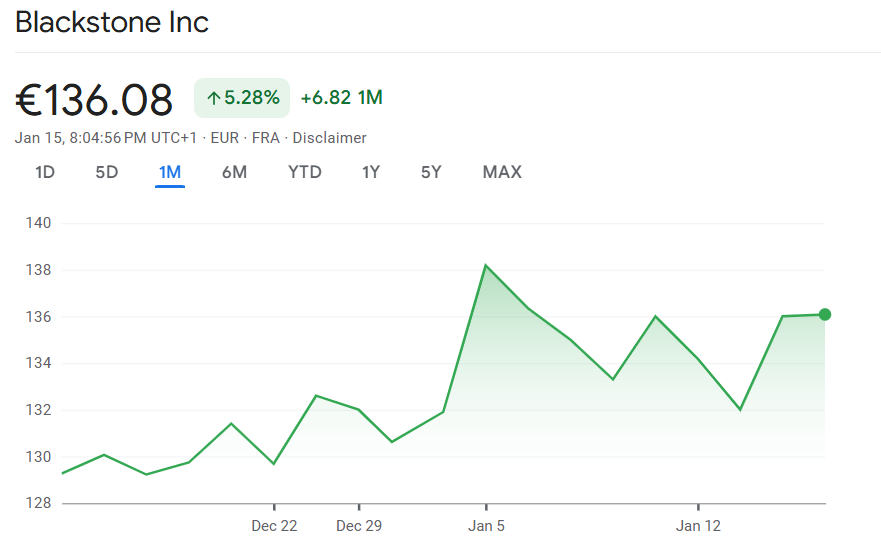
Task: Click the Jan 5 peak on chart
Action: 486,265
